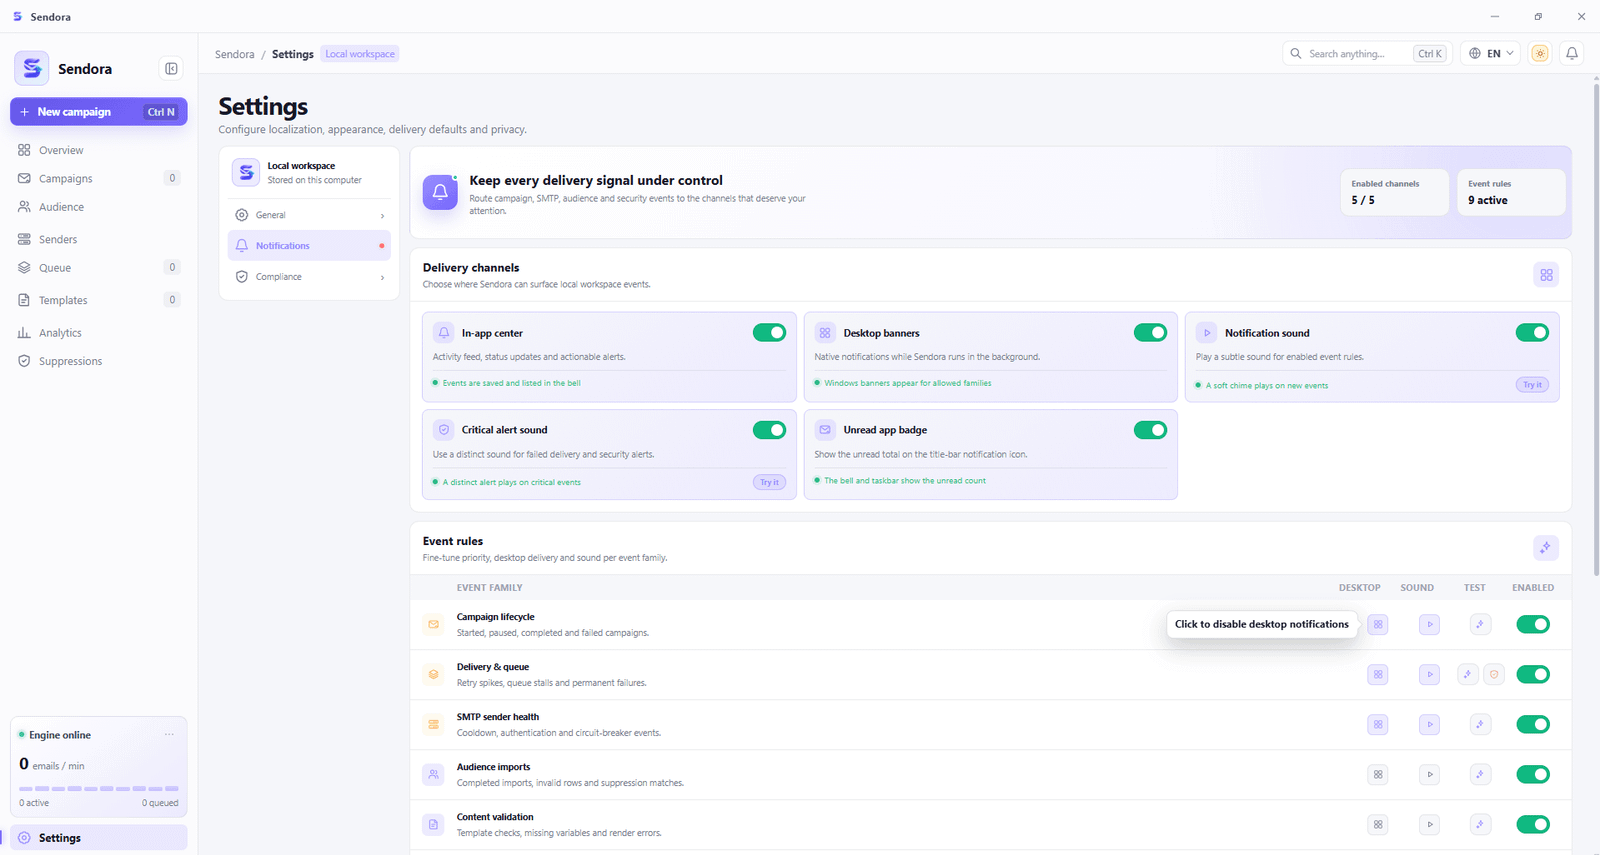The image size is (1600, 855).
Task: Select the Notifications settings tab
Action: click(x=309, y=246)
